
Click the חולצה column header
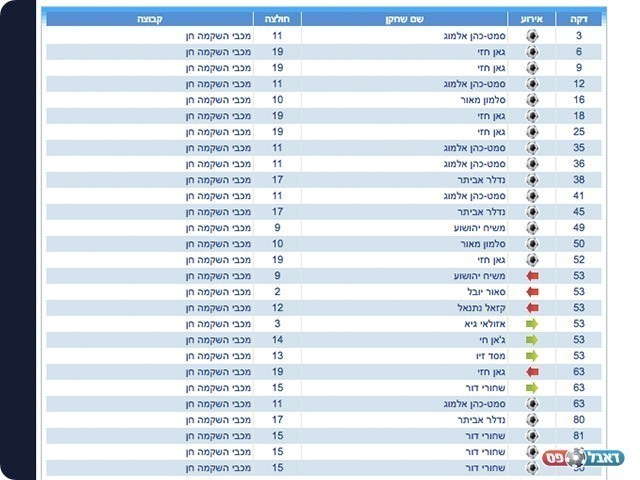pos(277,19)
